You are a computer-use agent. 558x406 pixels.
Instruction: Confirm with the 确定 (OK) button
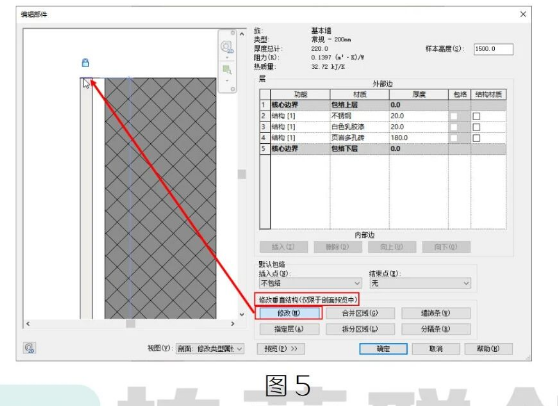click(383, 349)
